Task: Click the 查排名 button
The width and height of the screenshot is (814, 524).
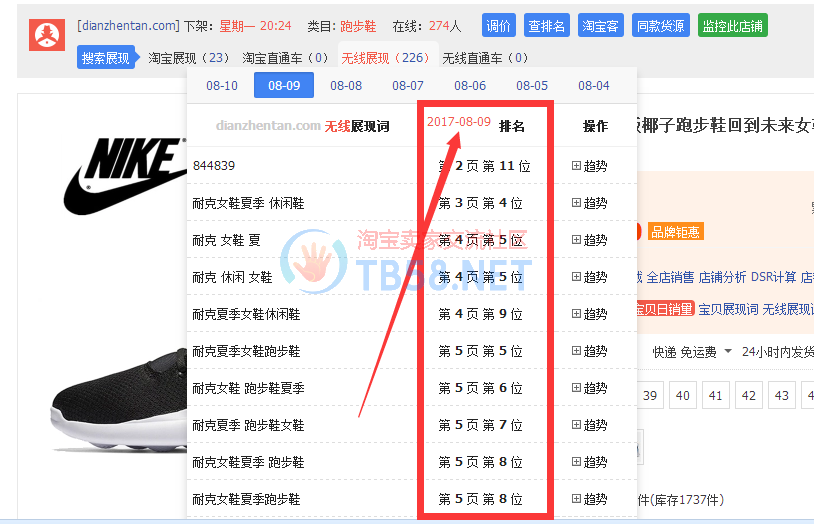Action: pos(547,25)
